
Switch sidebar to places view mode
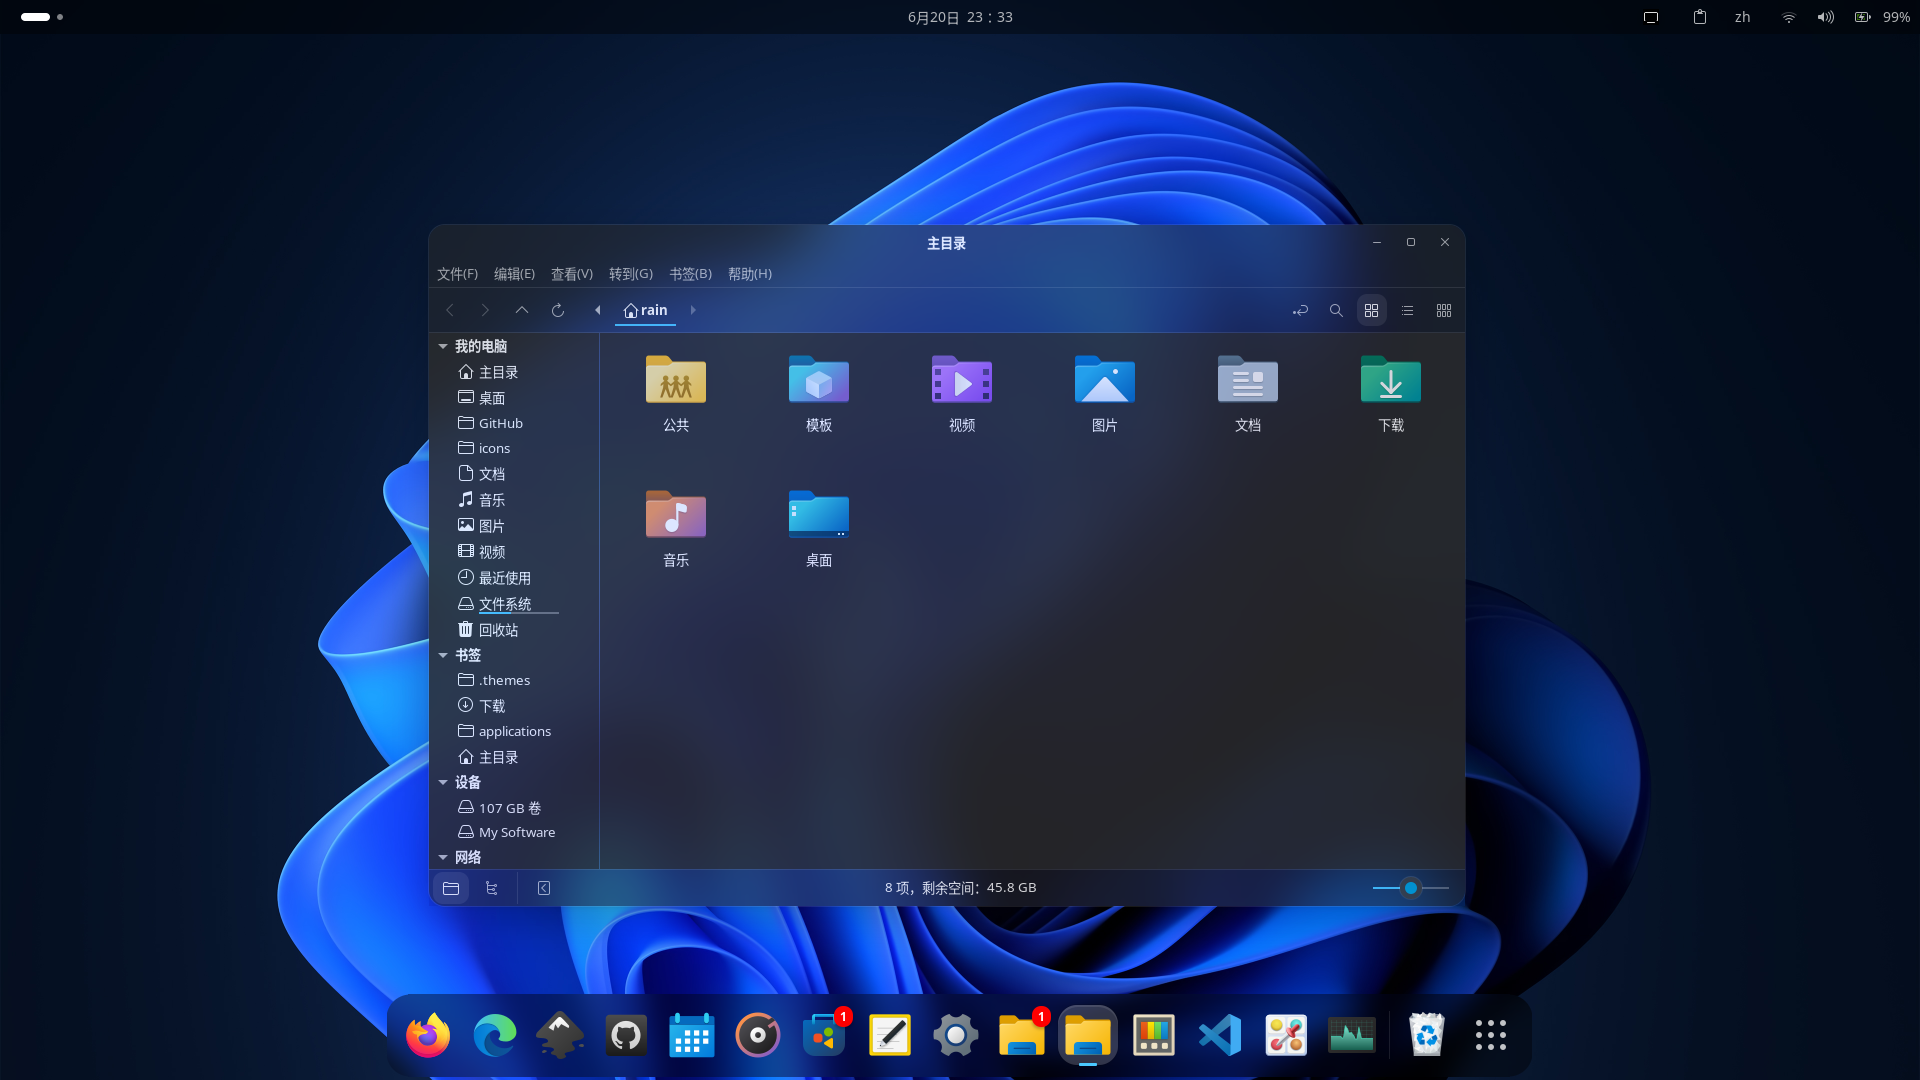pos(451,887)
